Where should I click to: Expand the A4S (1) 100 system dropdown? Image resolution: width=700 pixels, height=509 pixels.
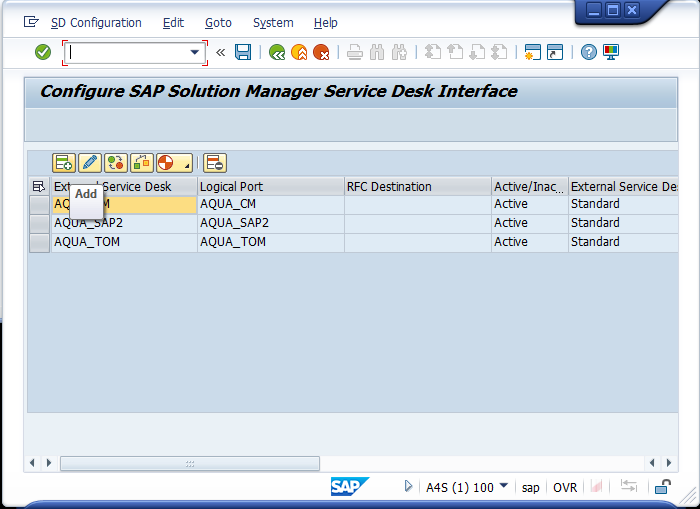(503, 487)
